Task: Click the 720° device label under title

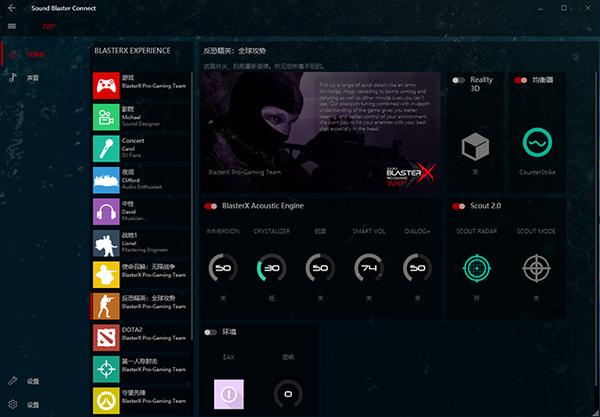Action: click(49, 26)
